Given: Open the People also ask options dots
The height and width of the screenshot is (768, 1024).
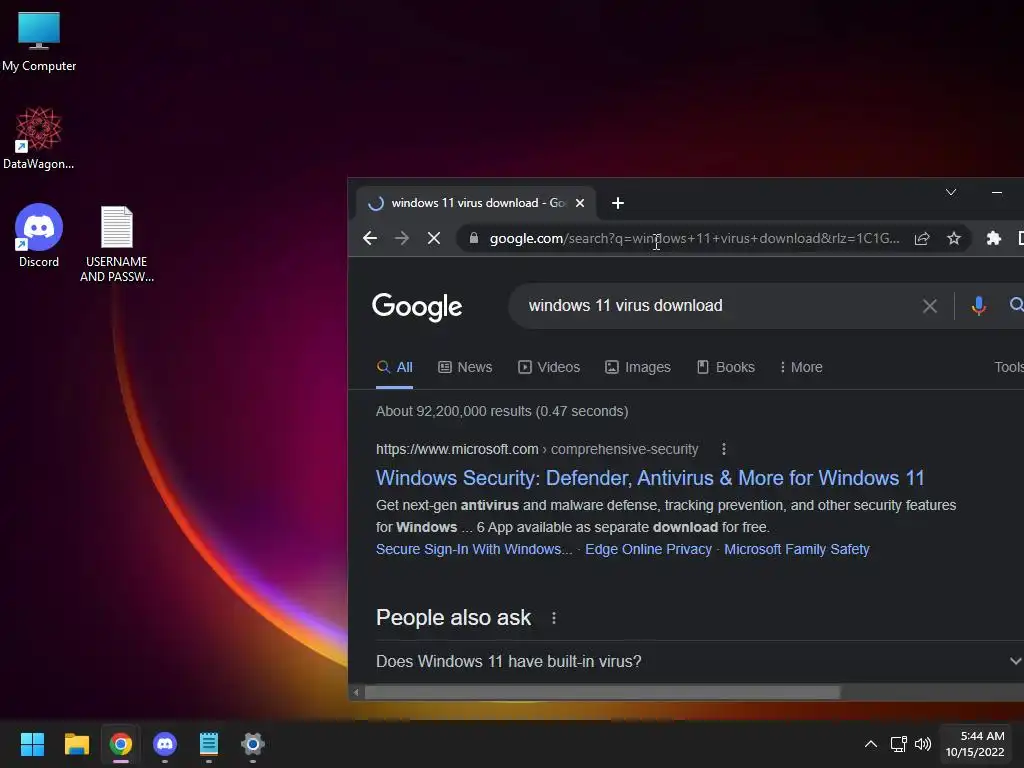Looking at the screenshot, I should 554,618.
